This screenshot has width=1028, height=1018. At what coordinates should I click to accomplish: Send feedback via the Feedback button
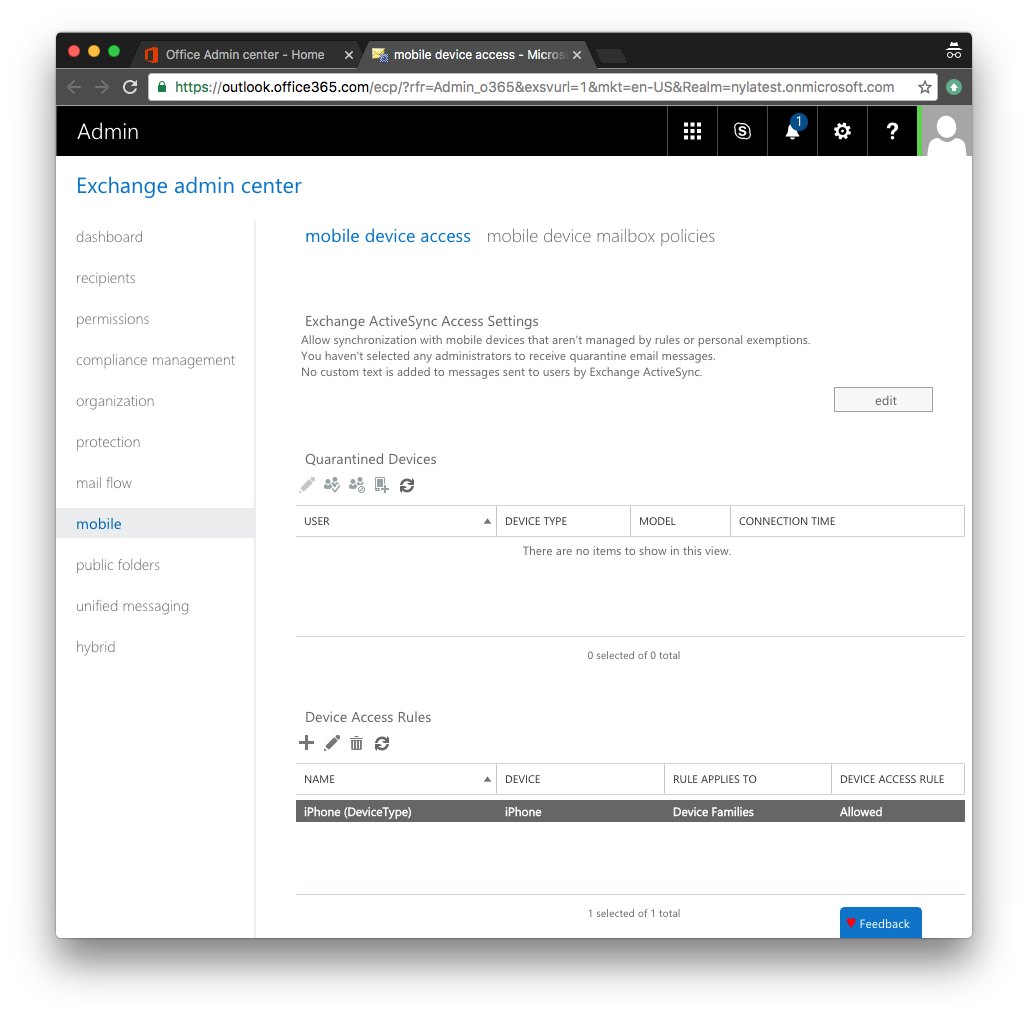(880, 922)
